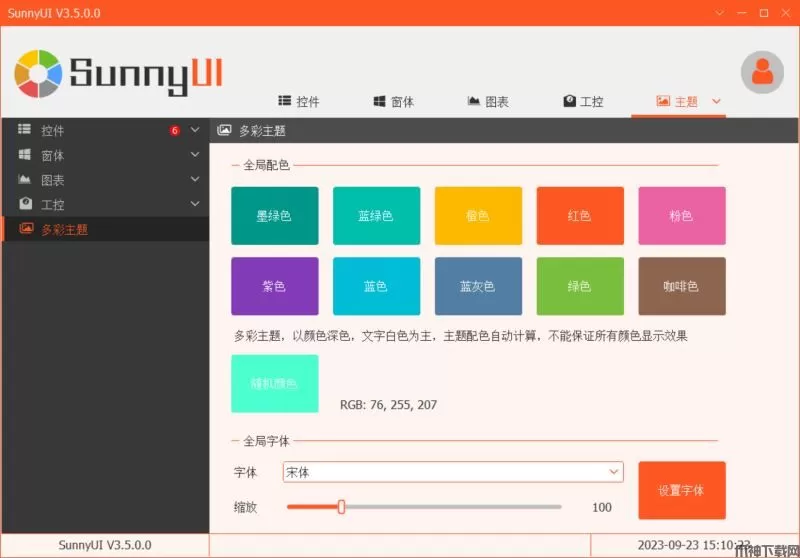Image resolution: width=800 pixels, height=558 pixels.
Task: Expand the 窗体 sidebar node chevron
Action: click(x=195, y=155)
